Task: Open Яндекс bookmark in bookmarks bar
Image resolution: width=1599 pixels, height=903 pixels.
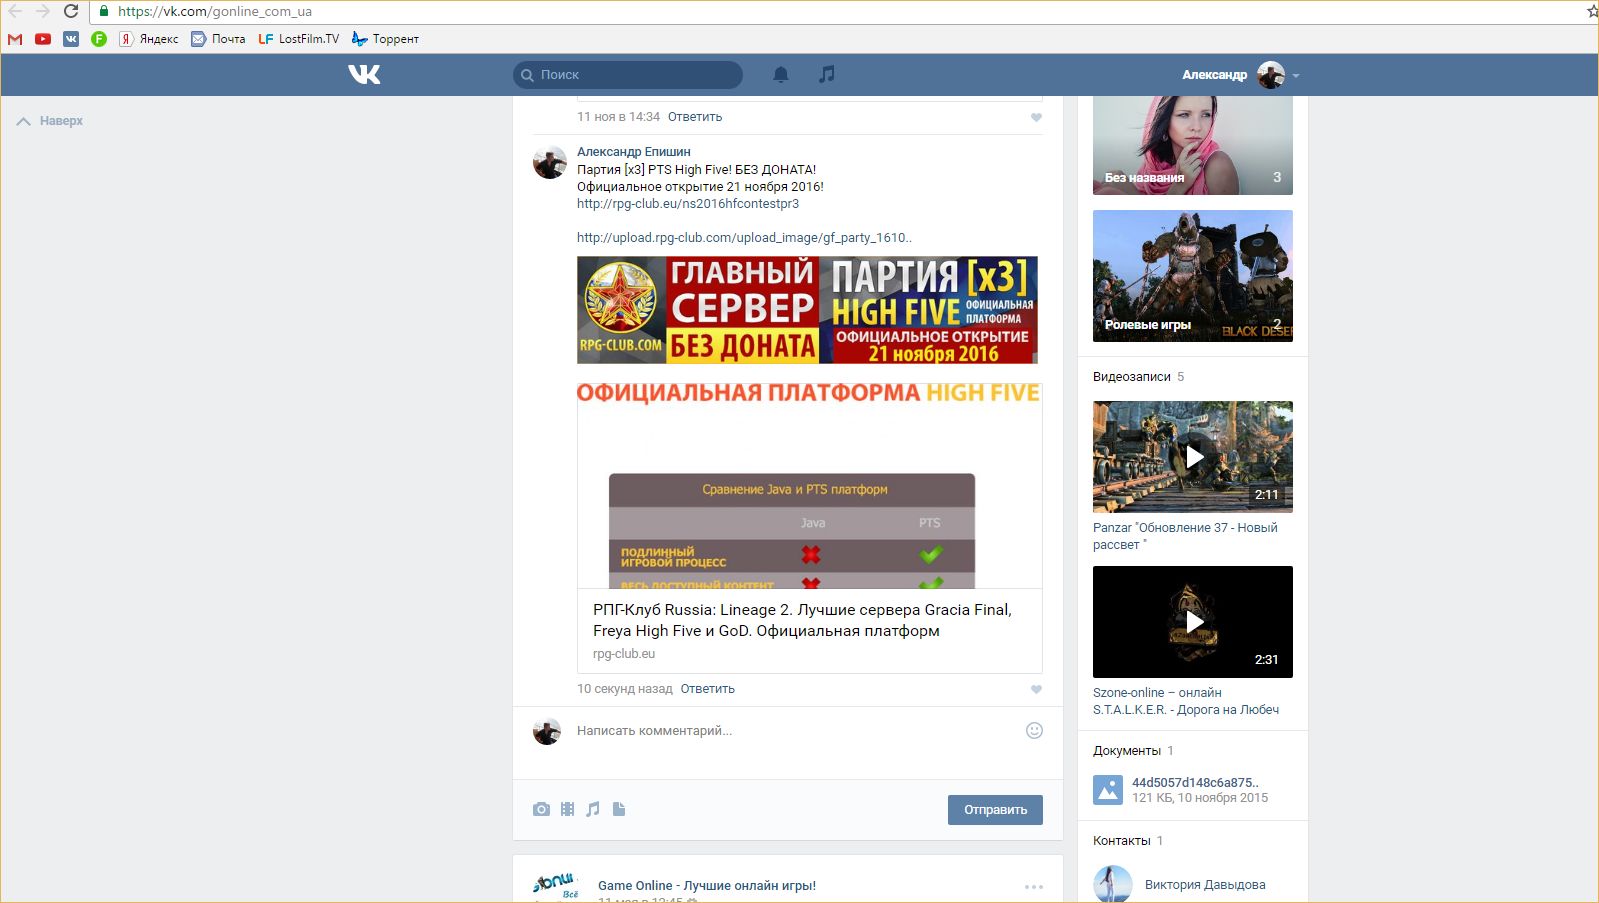Action: 149,39
